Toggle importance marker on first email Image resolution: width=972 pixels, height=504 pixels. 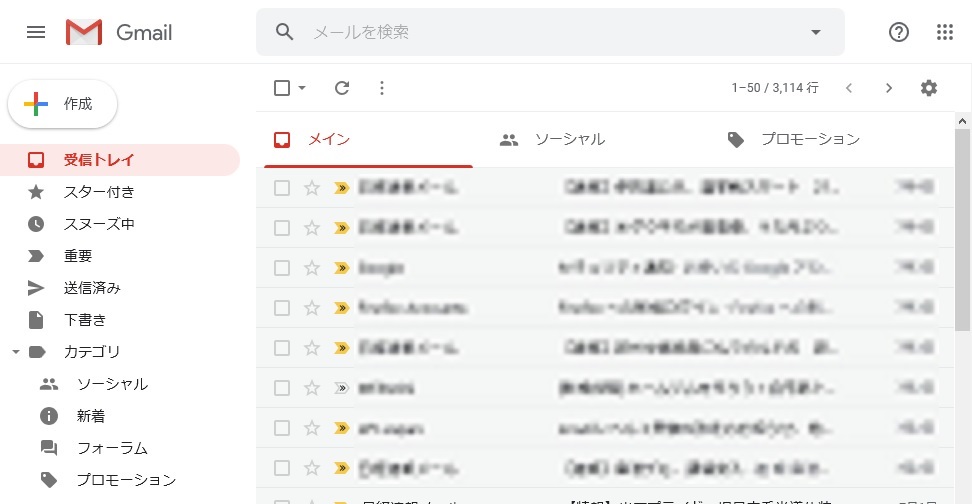342,188
